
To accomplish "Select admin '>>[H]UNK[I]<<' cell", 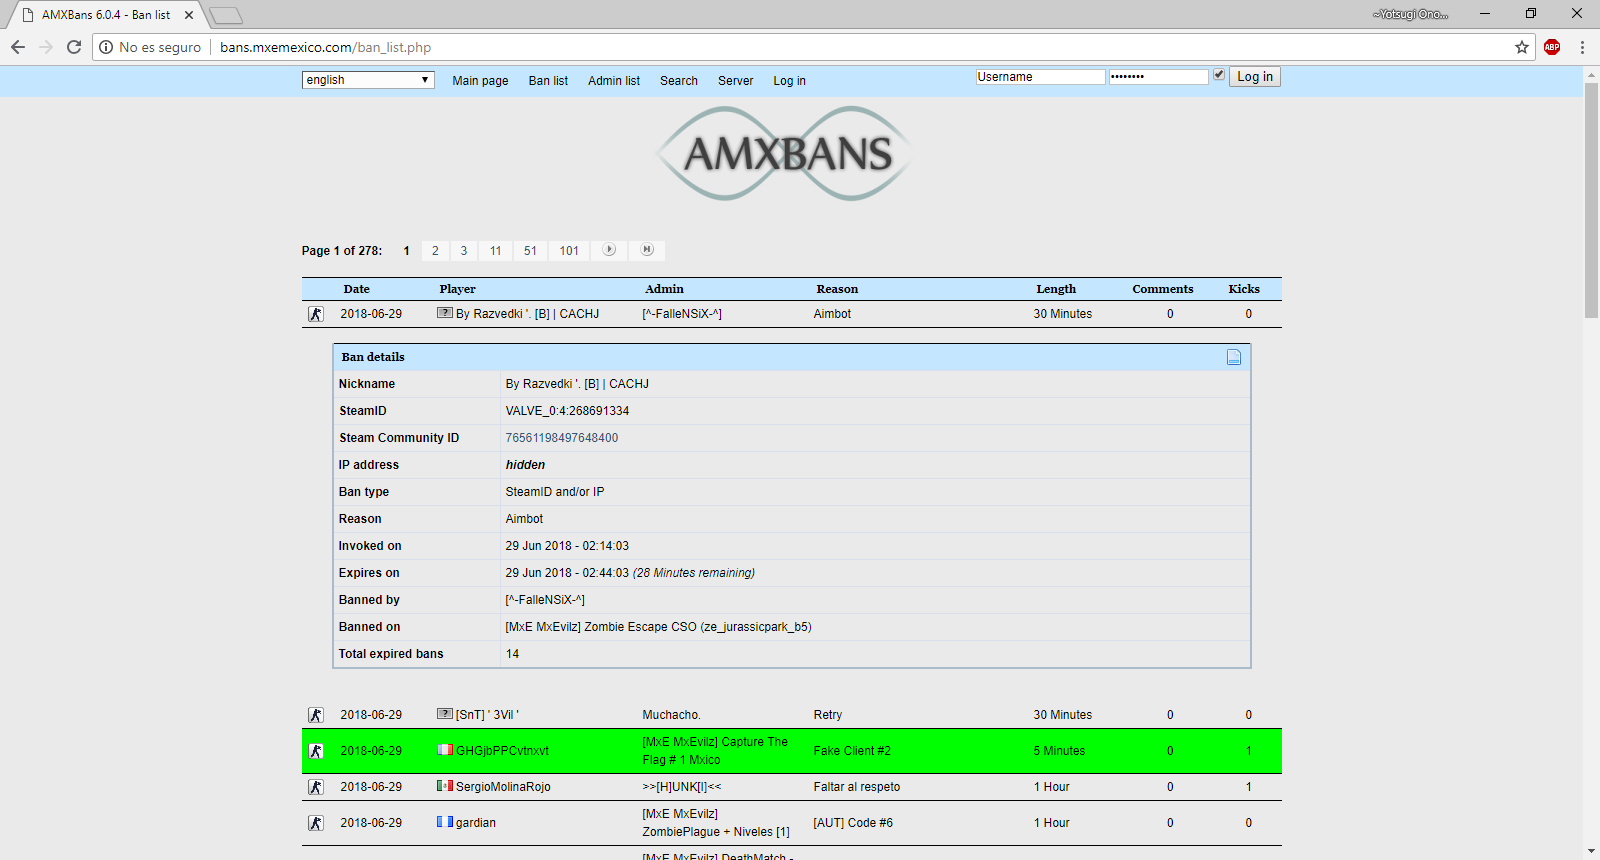I will [682, 787].
